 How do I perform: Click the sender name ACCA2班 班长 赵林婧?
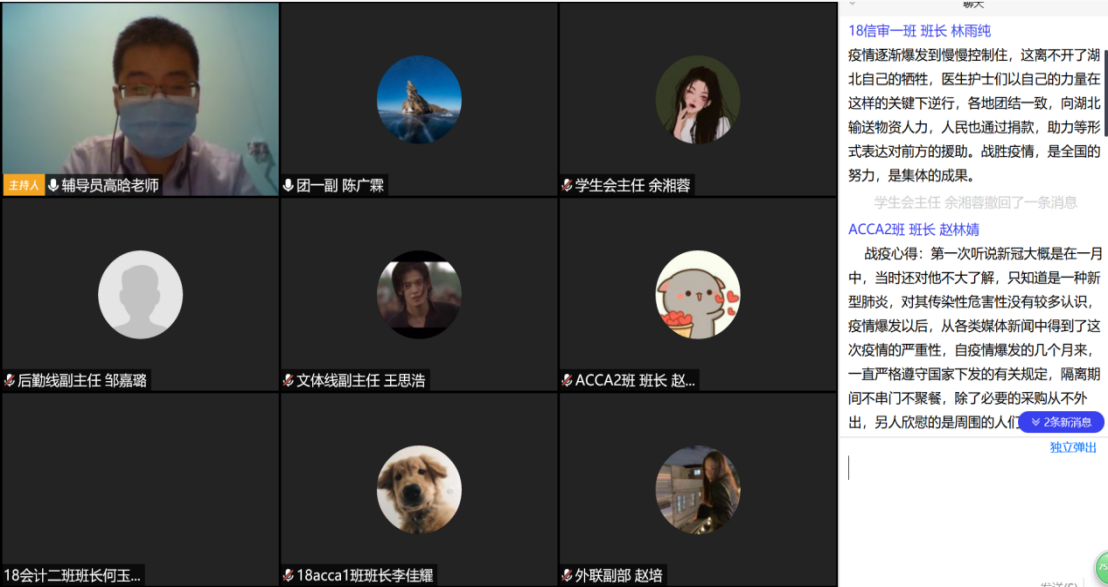tap(914, 230)
